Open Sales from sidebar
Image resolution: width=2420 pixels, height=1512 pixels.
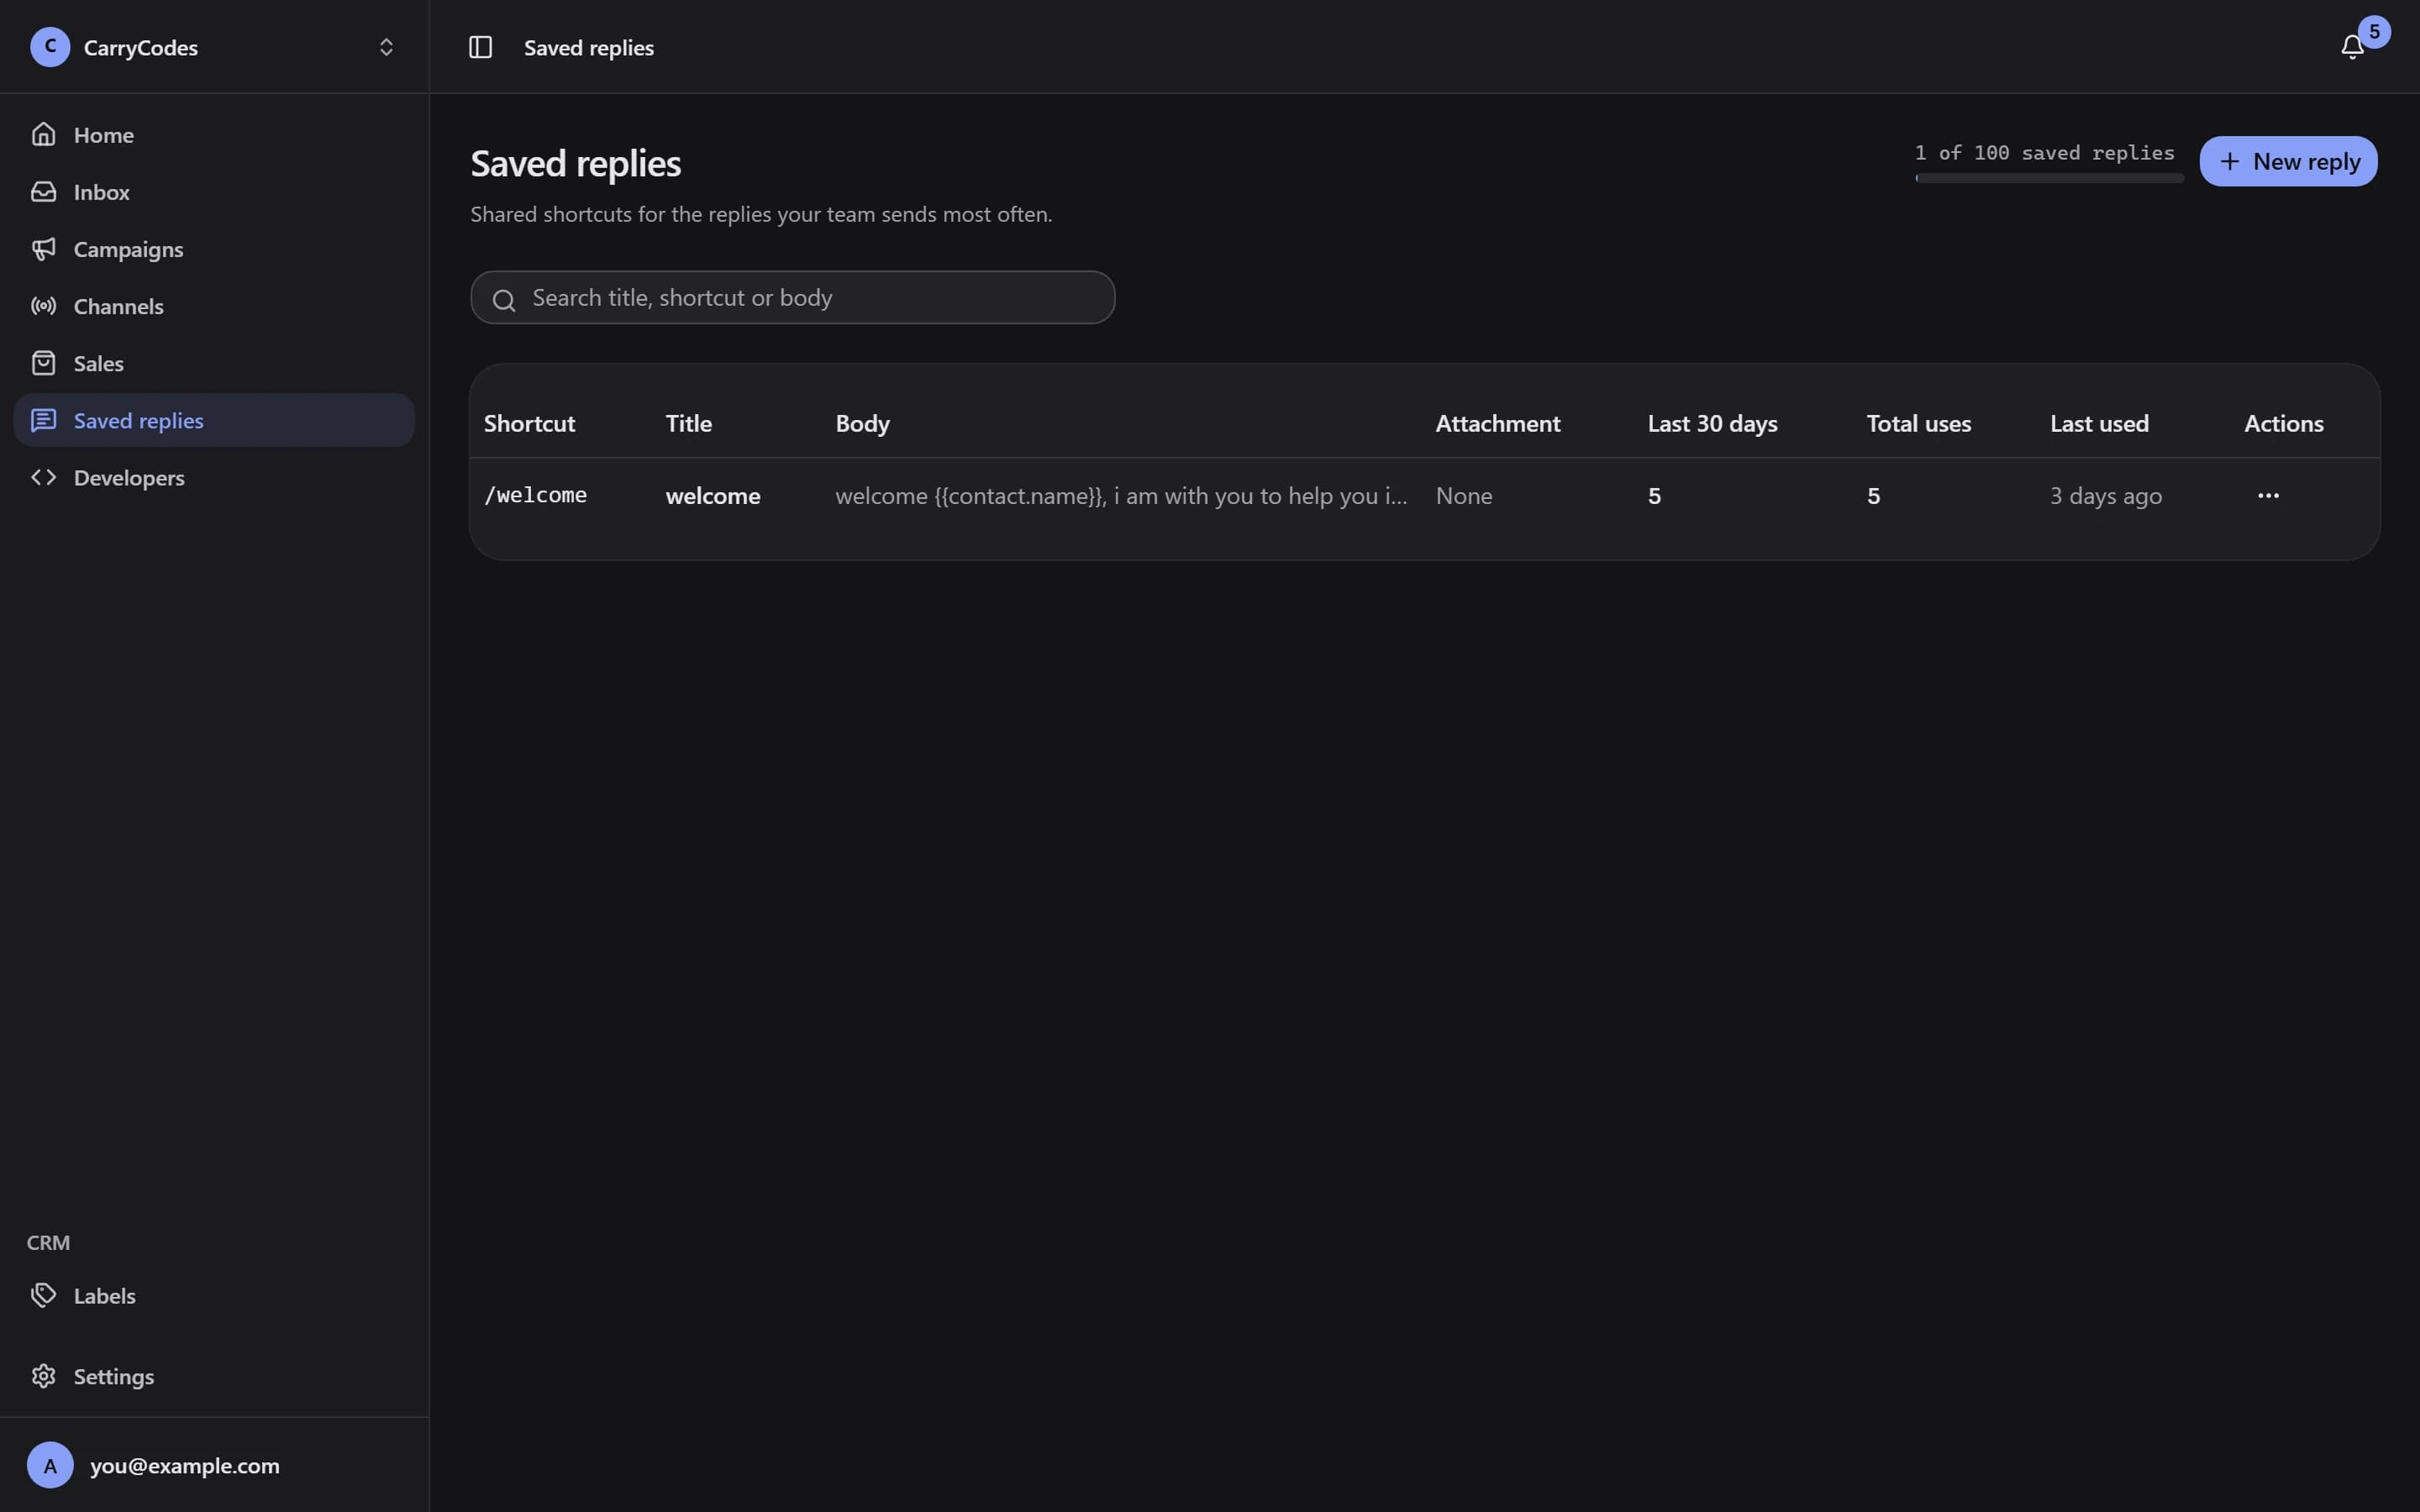point(214,363)
